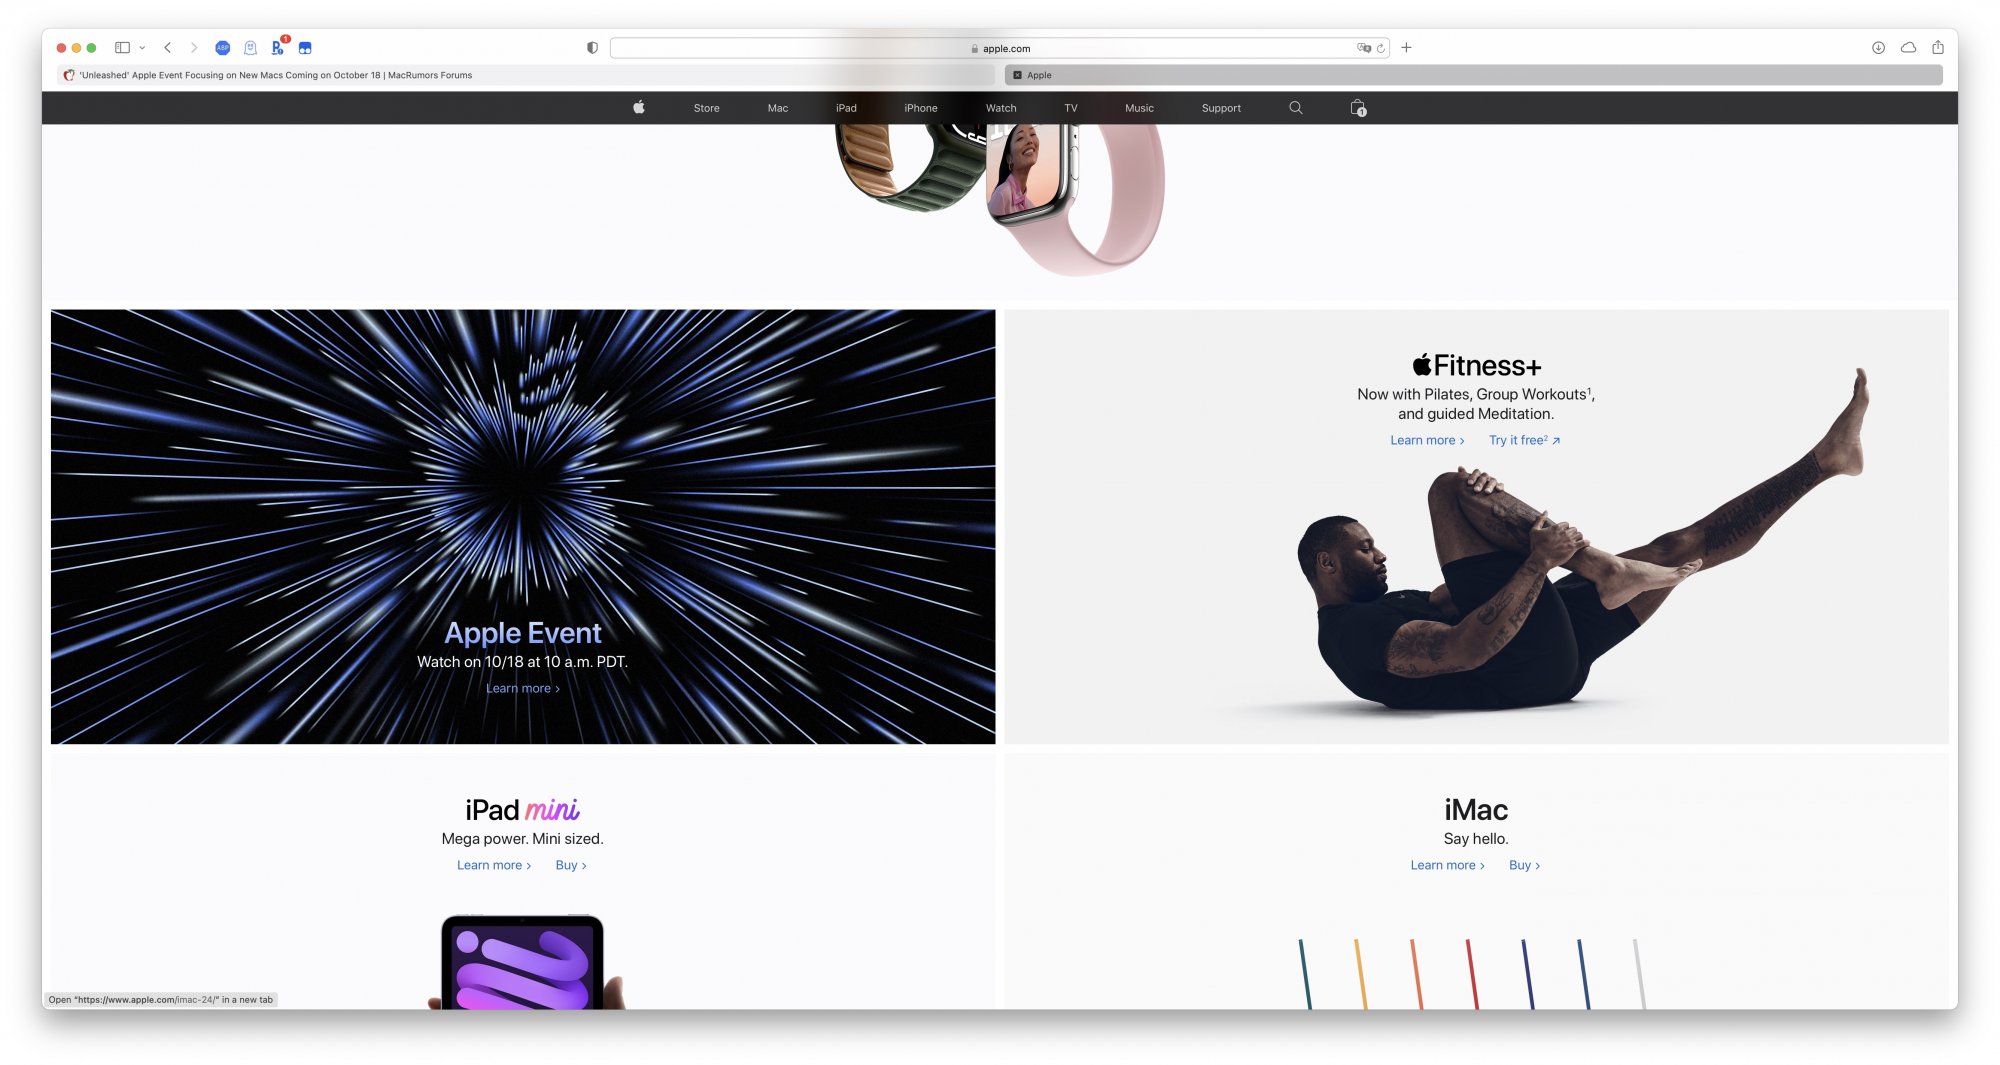Open the shopping bag icon

pos(1358,107)
